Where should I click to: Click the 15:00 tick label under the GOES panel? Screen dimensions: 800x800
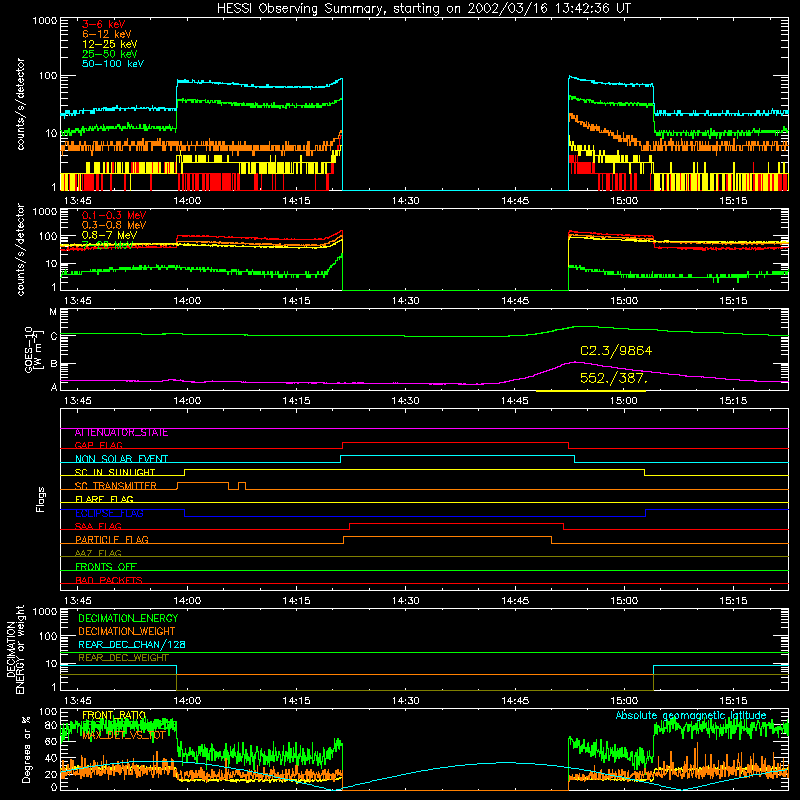tap(624, 401)
